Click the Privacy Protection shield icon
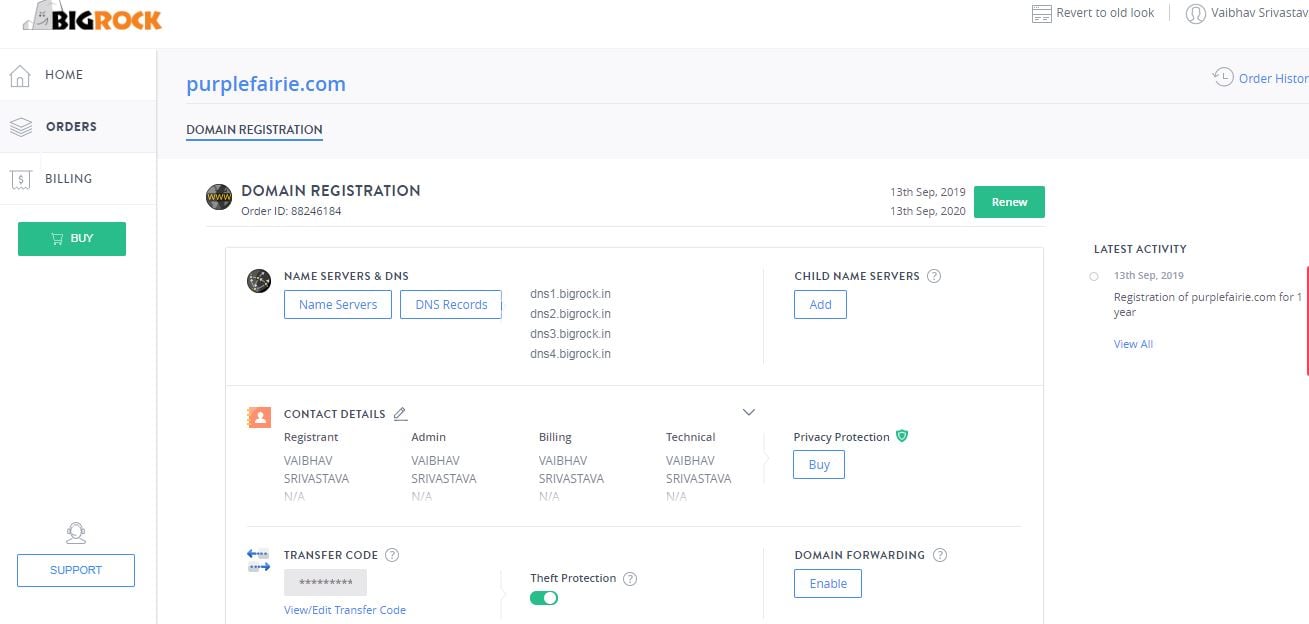Screen dimensions: 1309x624 tap(902, 436)
